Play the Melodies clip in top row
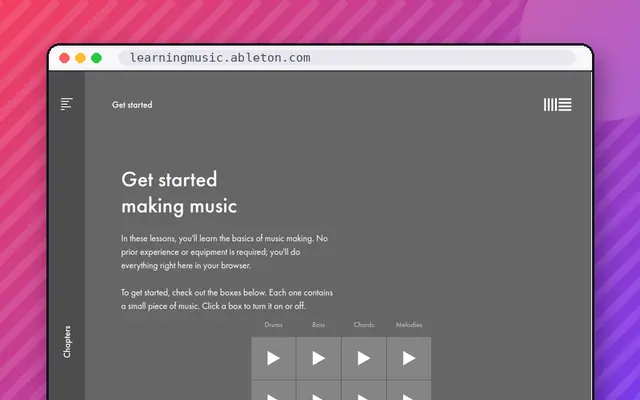Viewport: 640px width, 400px height. pyautogui.click(x=409, y=358)
